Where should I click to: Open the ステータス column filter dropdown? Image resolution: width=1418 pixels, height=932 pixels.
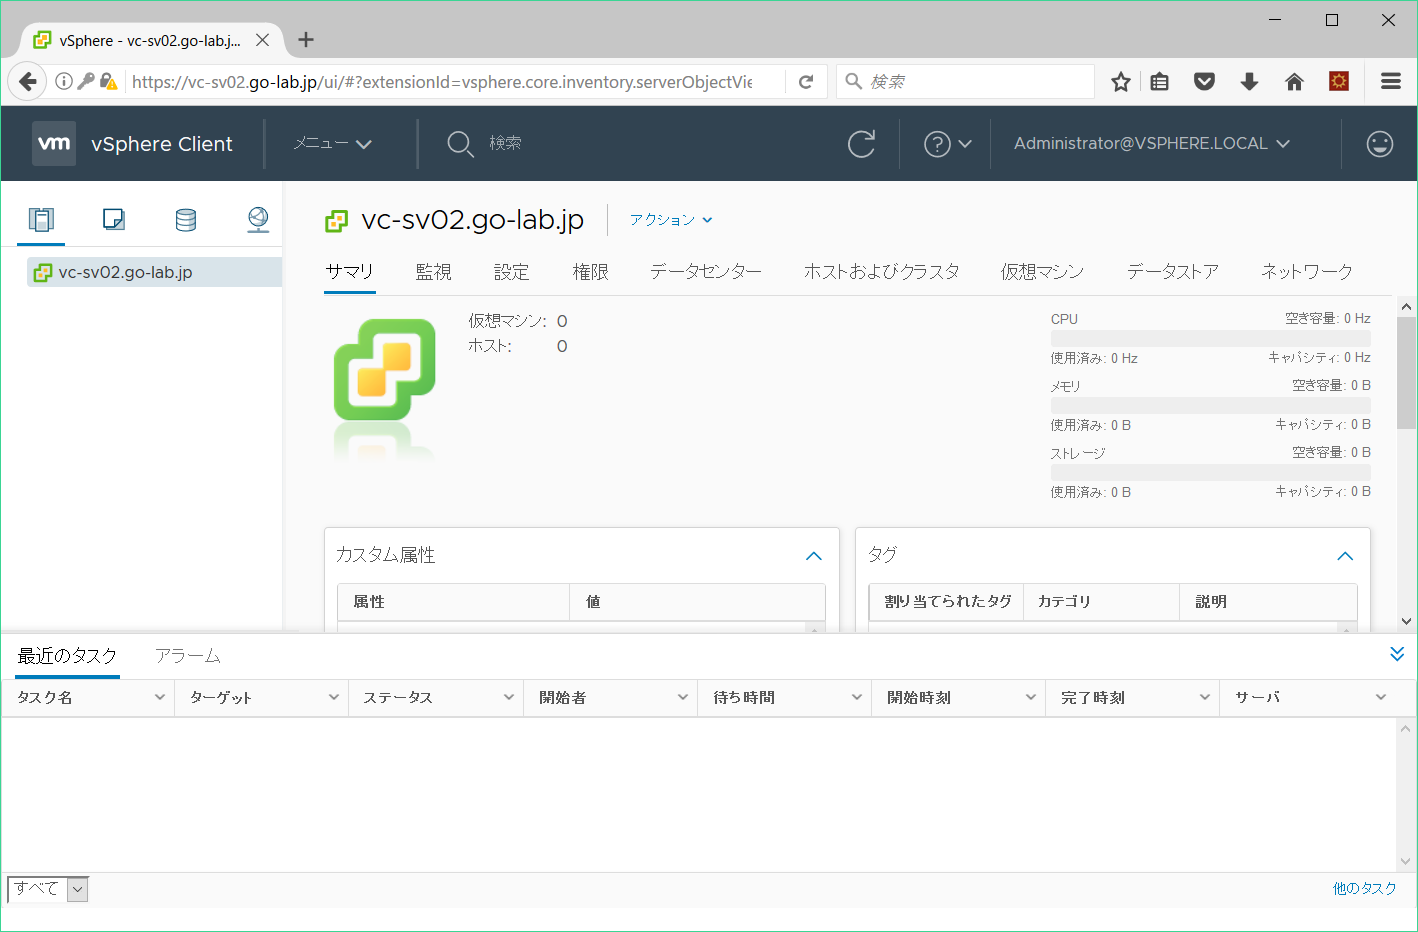[x=508, y=697]
